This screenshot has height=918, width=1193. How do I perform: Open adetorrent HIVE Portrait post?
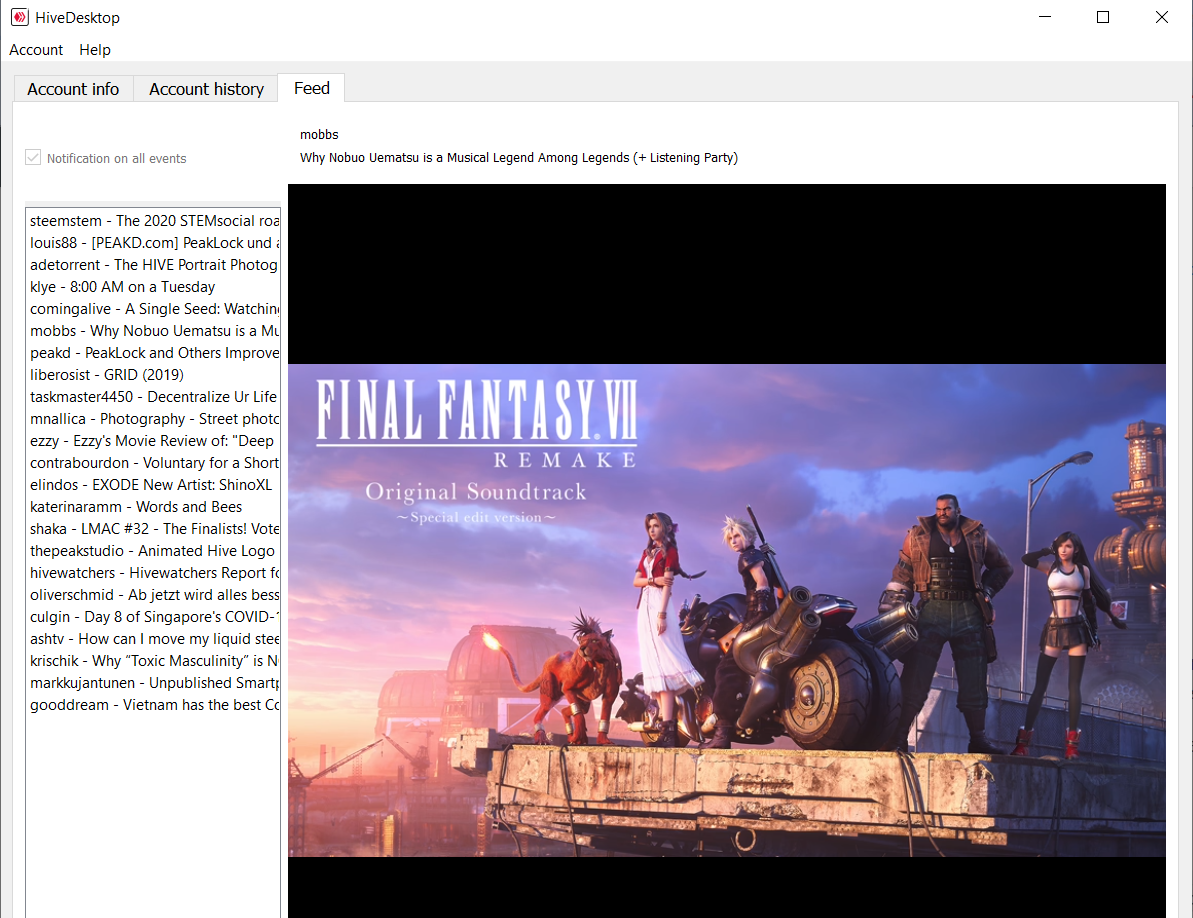[x=154, y=265]
